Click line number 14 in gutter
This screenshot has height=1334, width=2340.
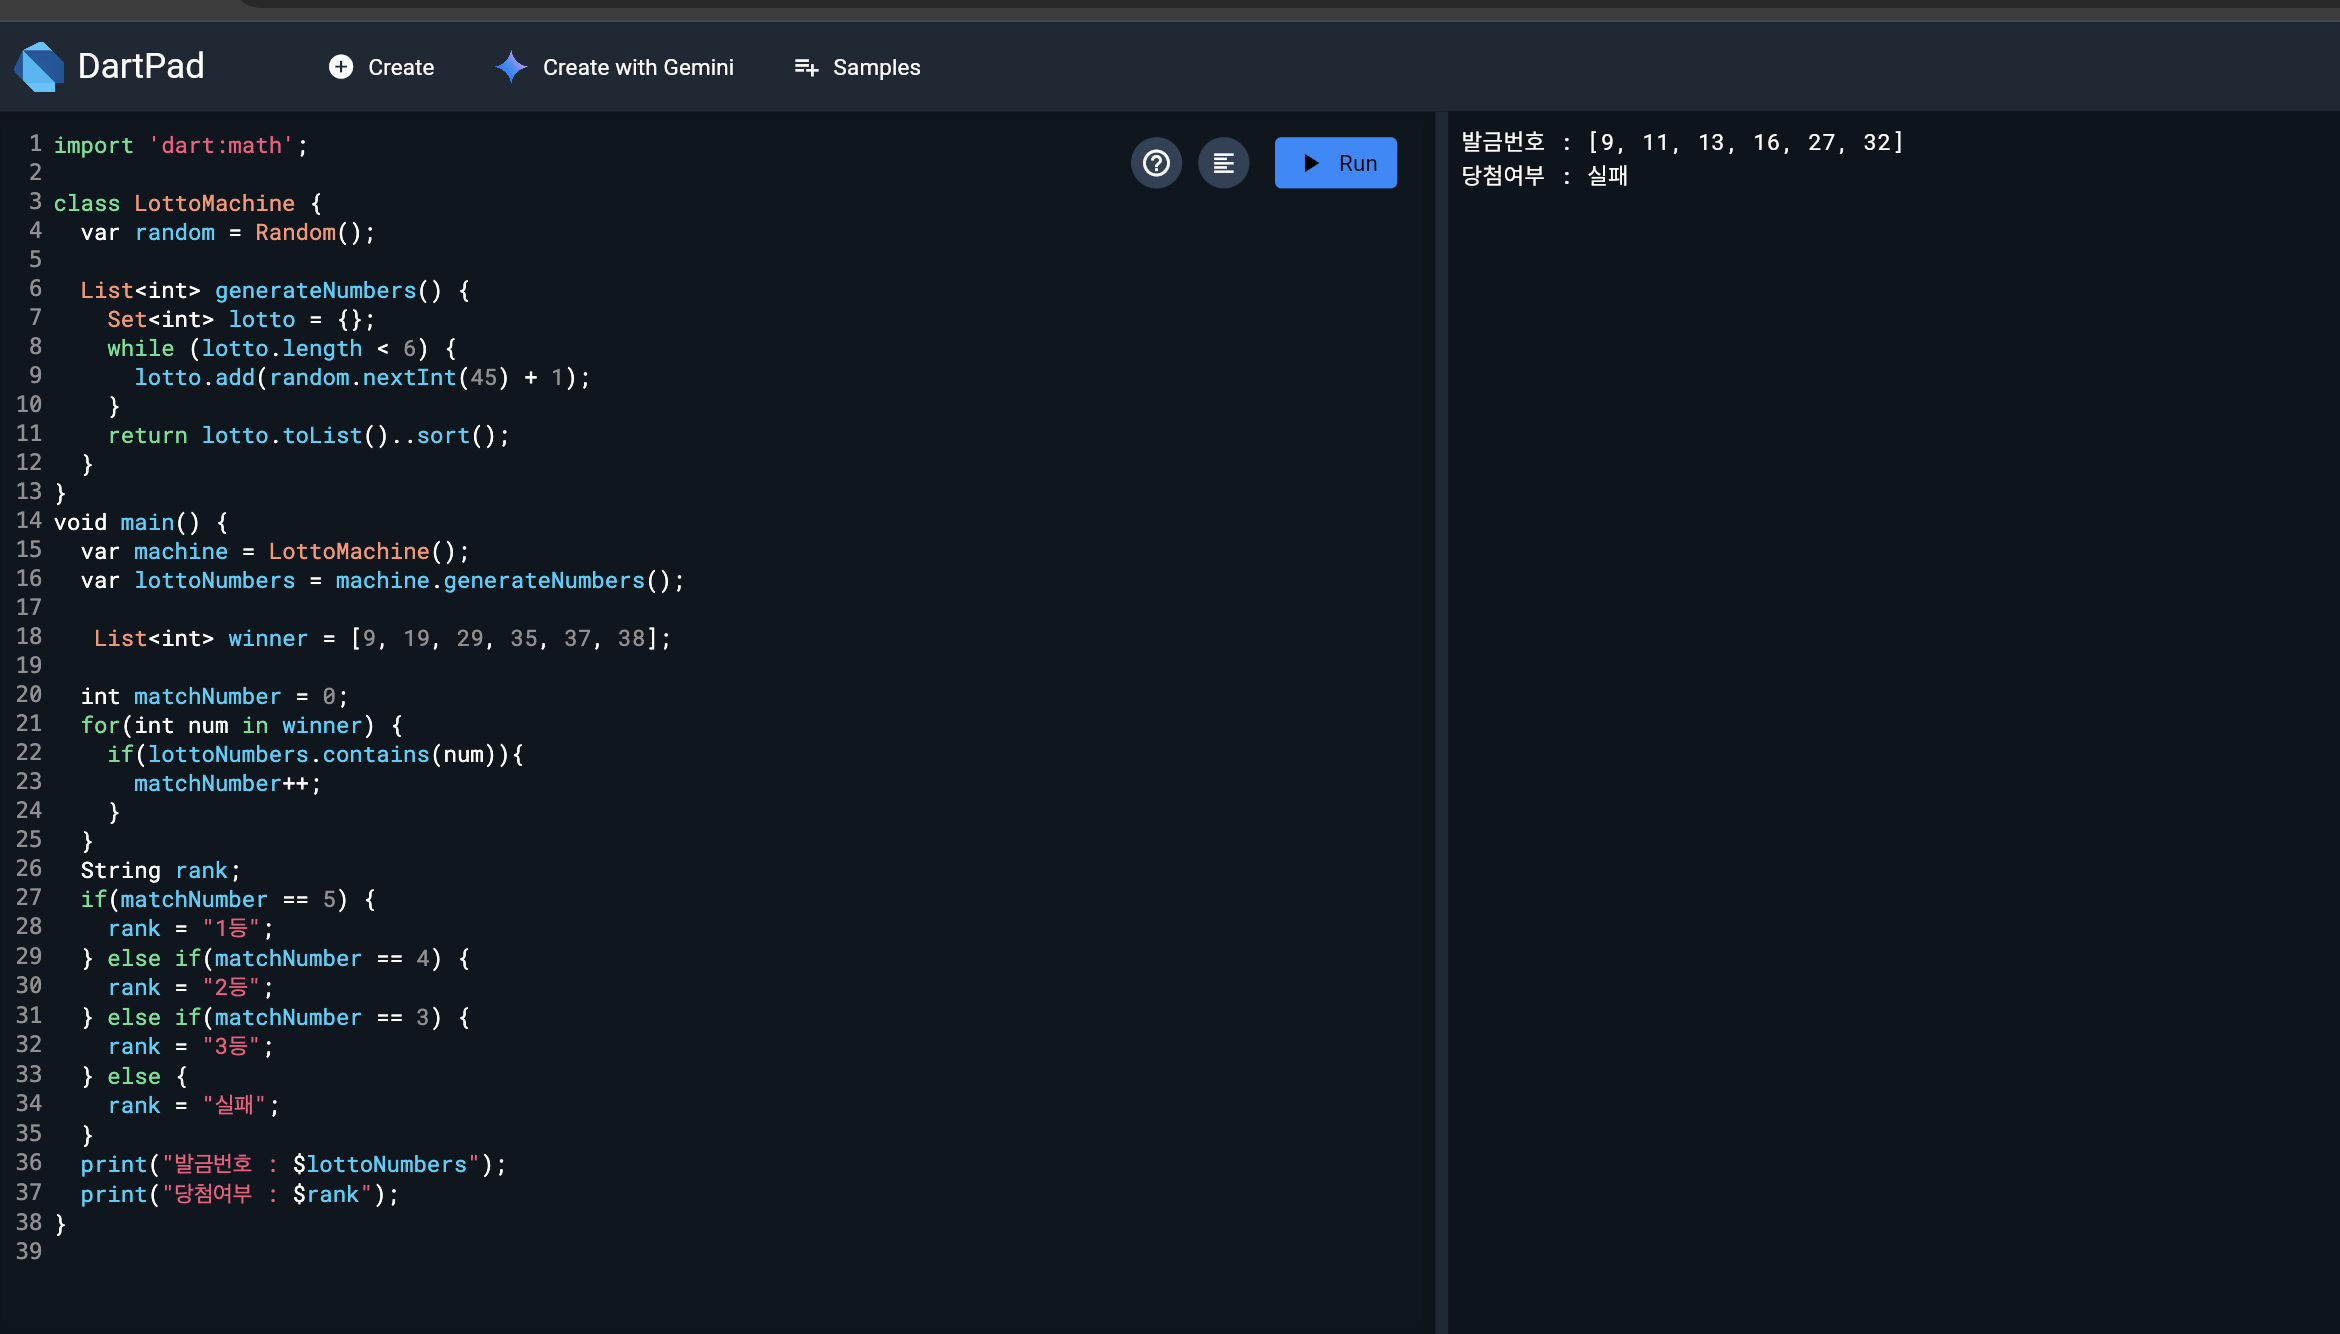coord(29,521)
